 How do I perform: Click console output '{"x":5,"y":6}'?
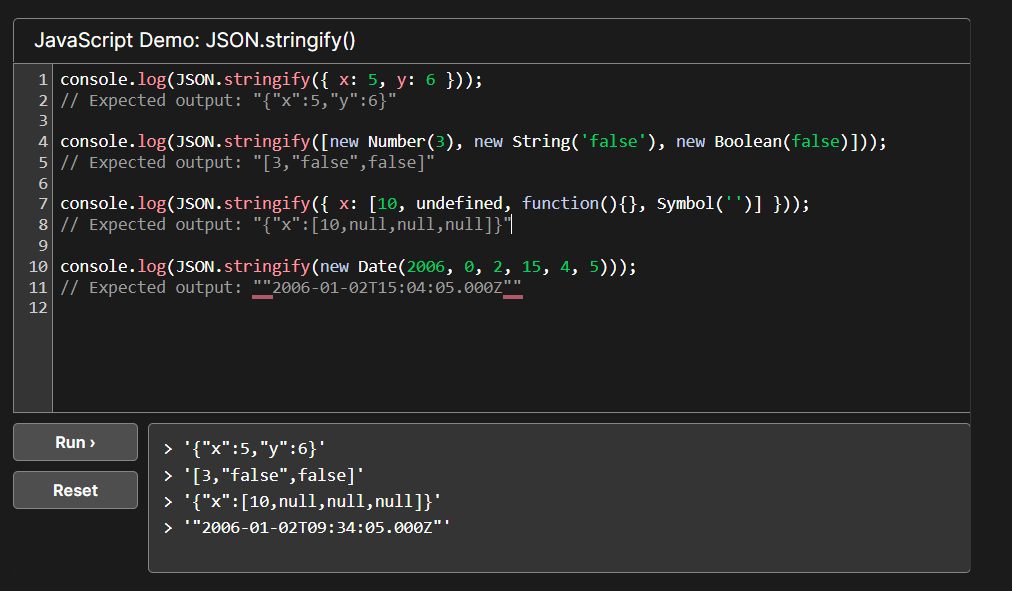click(x=254, y=448)
